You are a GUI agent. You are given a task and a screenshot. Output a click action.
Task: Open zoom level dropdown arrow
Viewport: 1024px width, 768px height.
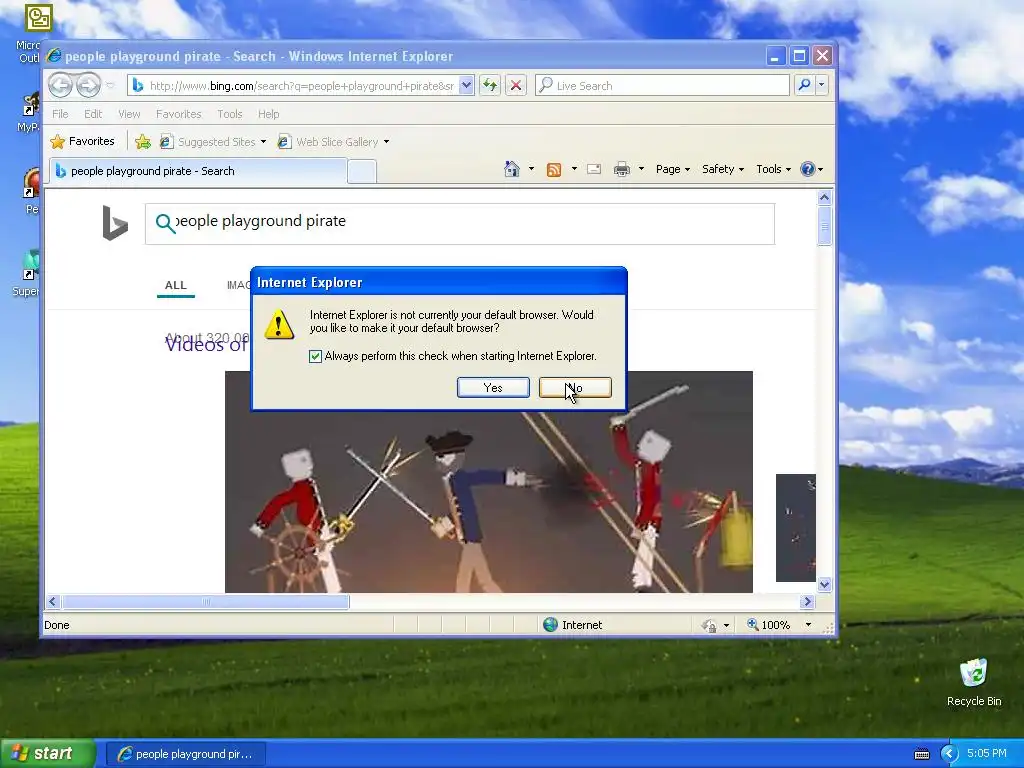pos(808,625)
